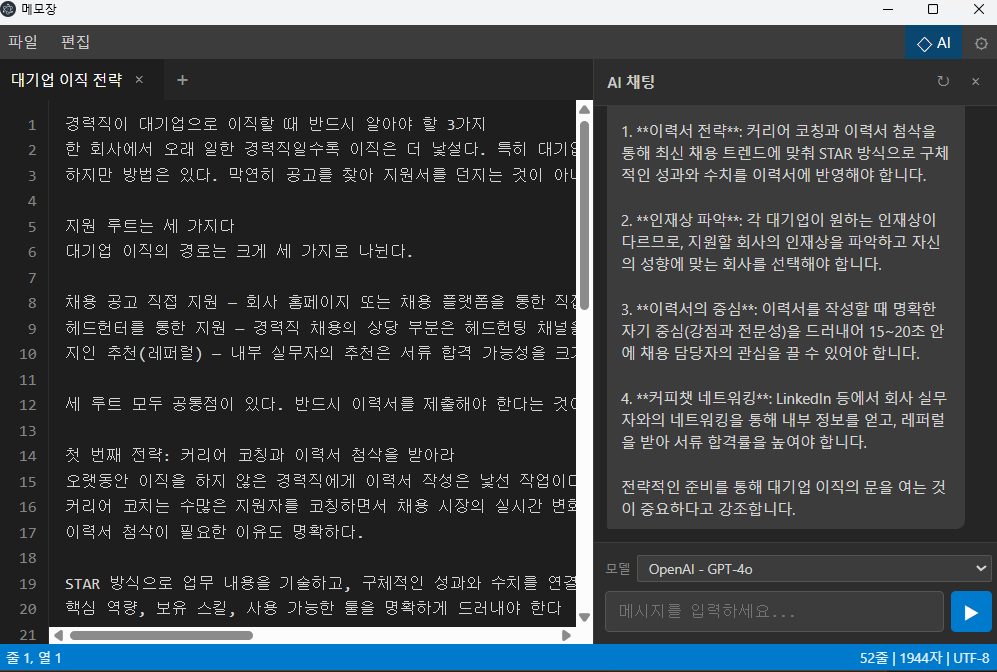Click line 17 text 이력서 첨삭이 필요한 이유도
This screenshot has height=672, width=997.
coord(174,531)
